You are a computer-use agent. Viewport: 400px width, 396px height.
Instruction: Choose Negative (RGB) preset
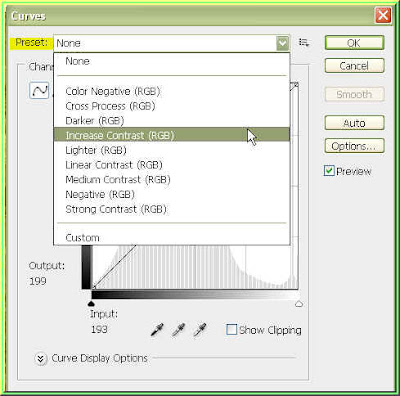coord(172,194)
